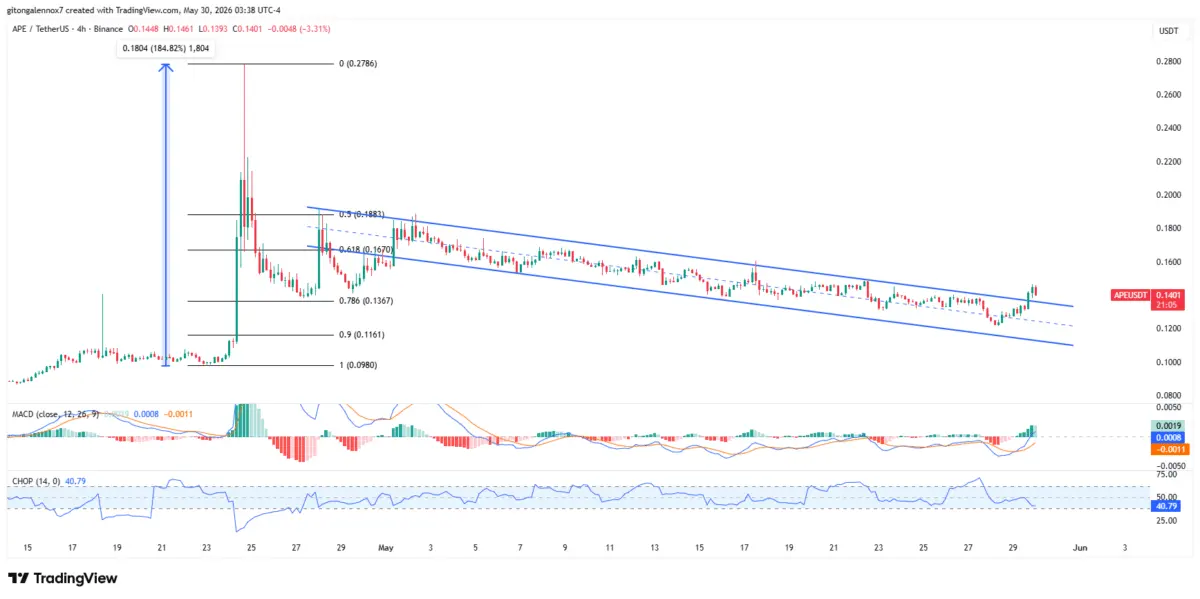Click the USDT currency label on price scale
This screenshot has width=1200, height=599.
[x=1167, y=31]
